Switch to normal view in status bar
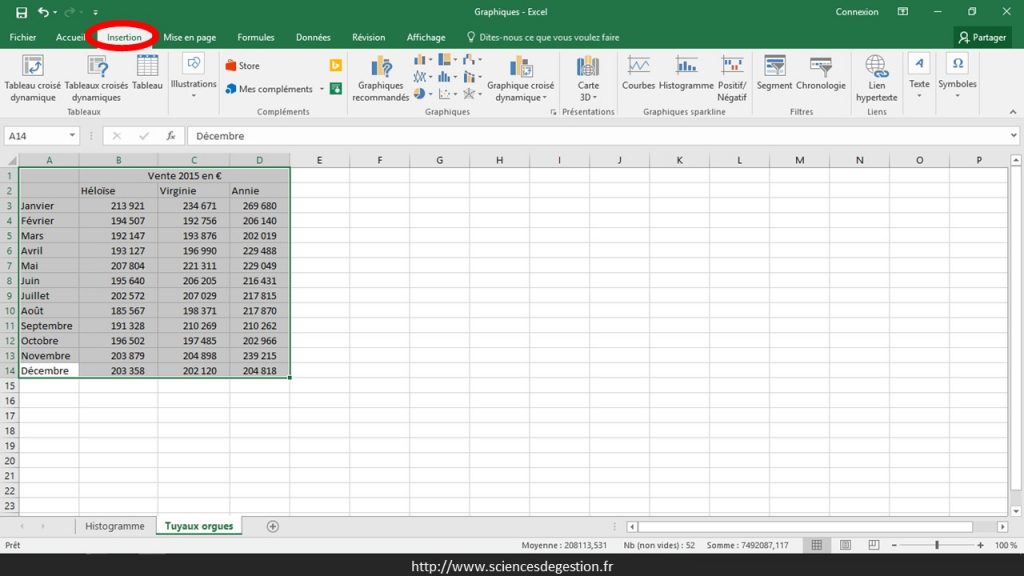This screenshot has width=1024, height=576. [x=817, y=545]
